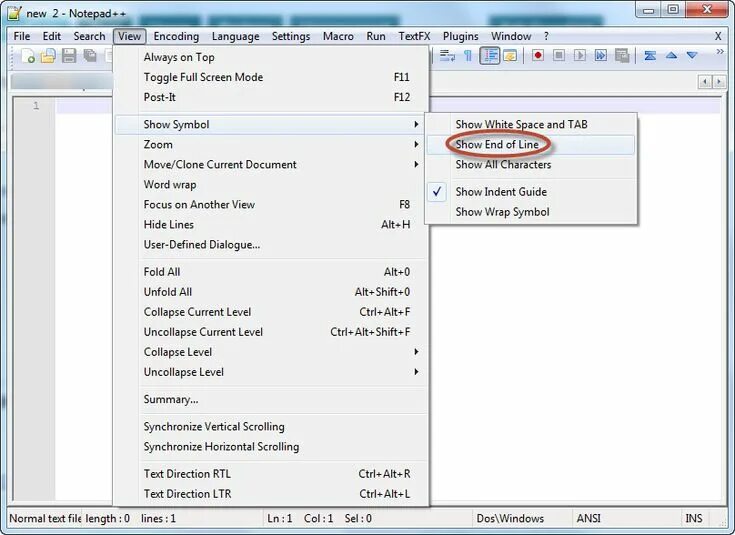735x535 pixels.
Task: Open the File menu
Action: coord(22,36)
